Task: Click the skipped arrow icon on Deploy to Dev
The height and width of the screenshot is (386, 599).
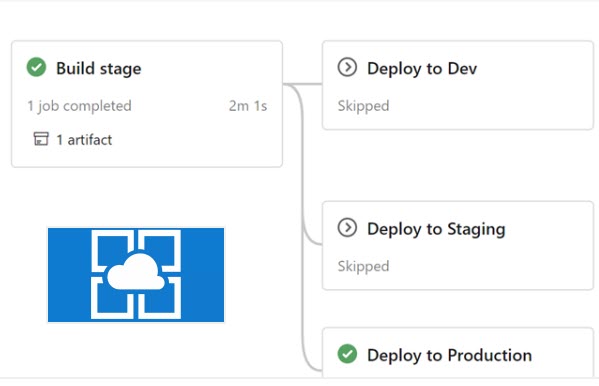Action: coord(347,67)
